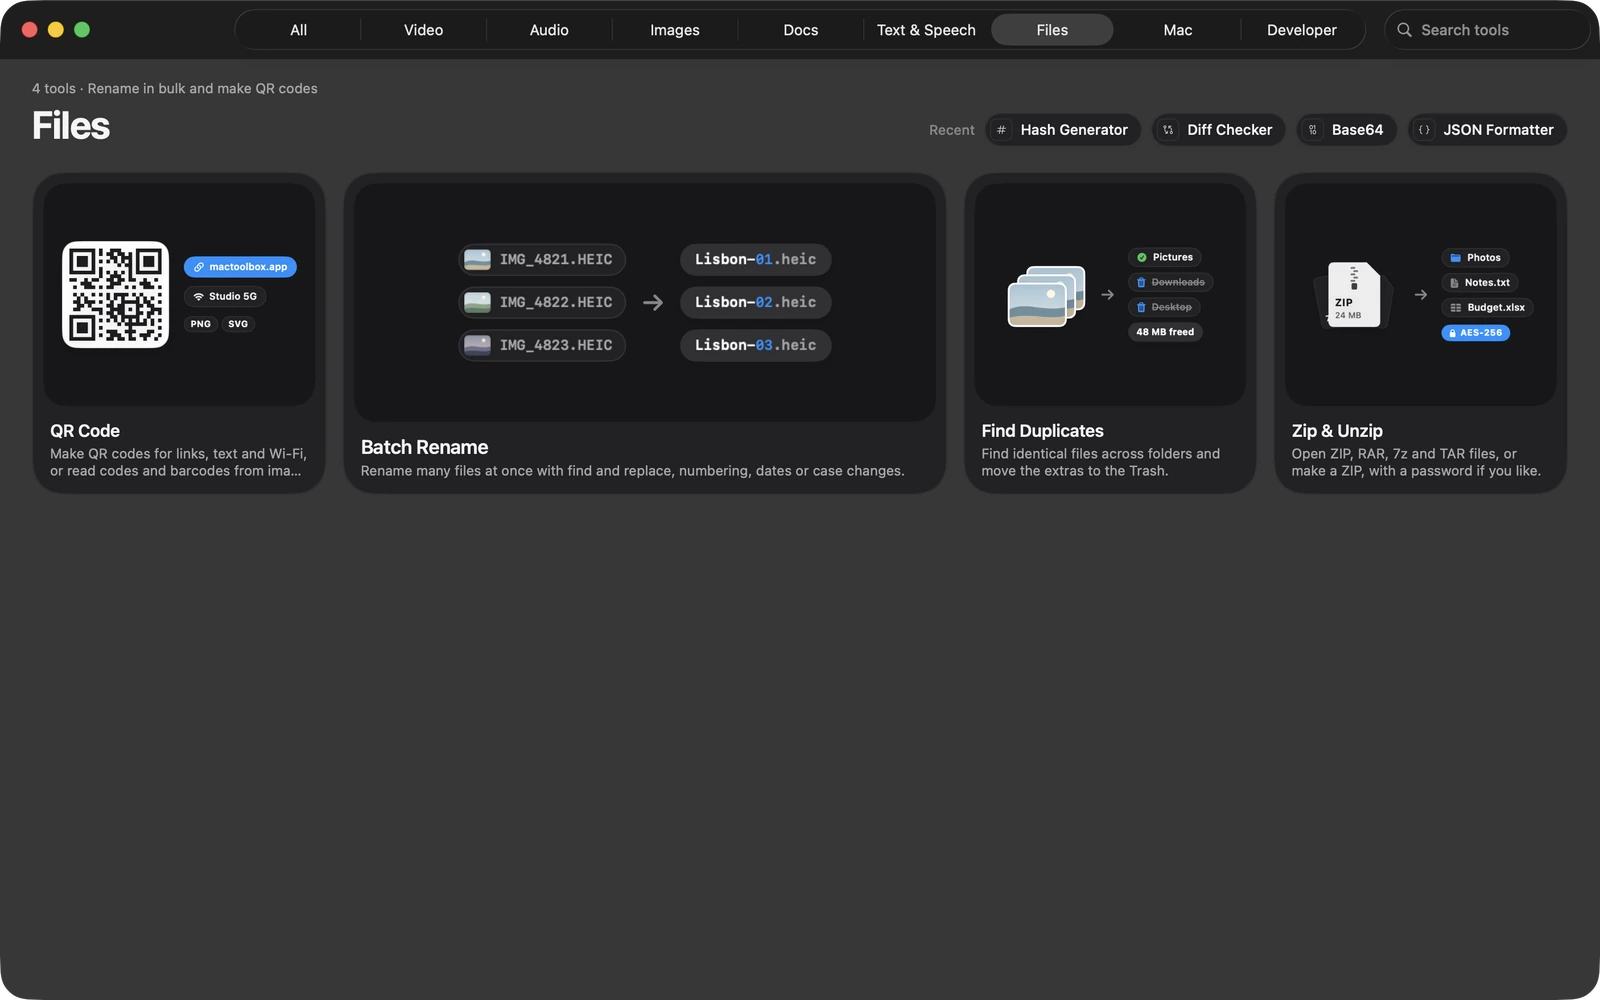Click the Pictures folder chip with checkmark
This screenshot has height=1000, width=1600.
click(1164, 257)
